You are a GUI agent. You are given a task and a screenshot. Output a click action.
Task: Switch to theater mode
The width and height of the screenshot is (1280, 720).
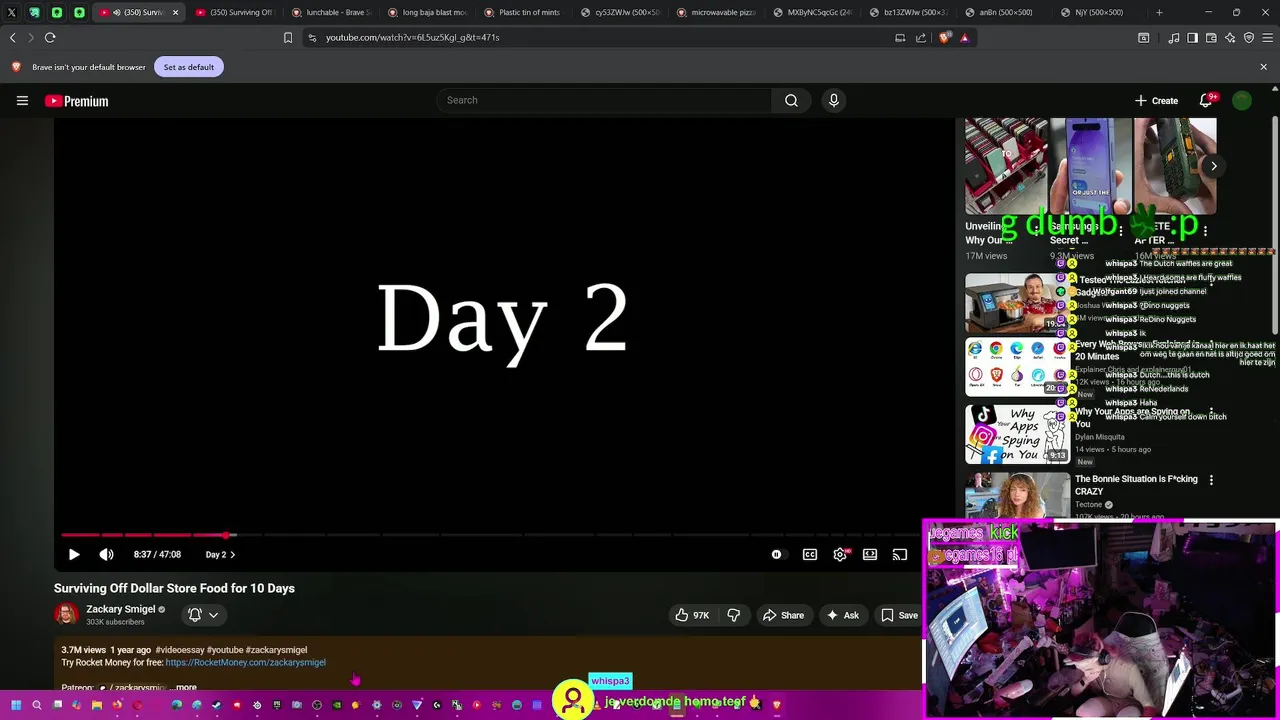click(870, 554)
